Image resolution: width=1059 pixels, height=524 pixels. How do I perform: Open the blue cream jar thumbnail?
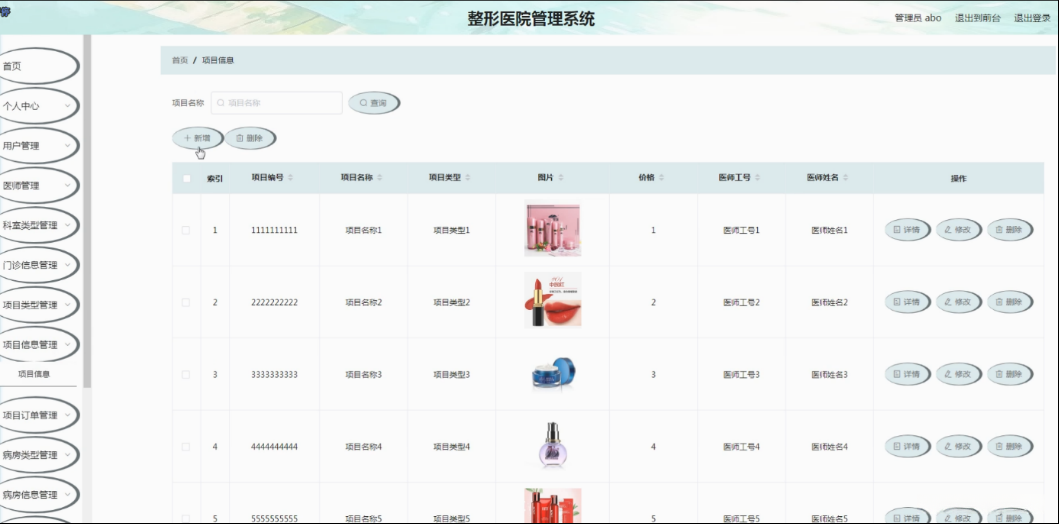(x=553, y=372)
